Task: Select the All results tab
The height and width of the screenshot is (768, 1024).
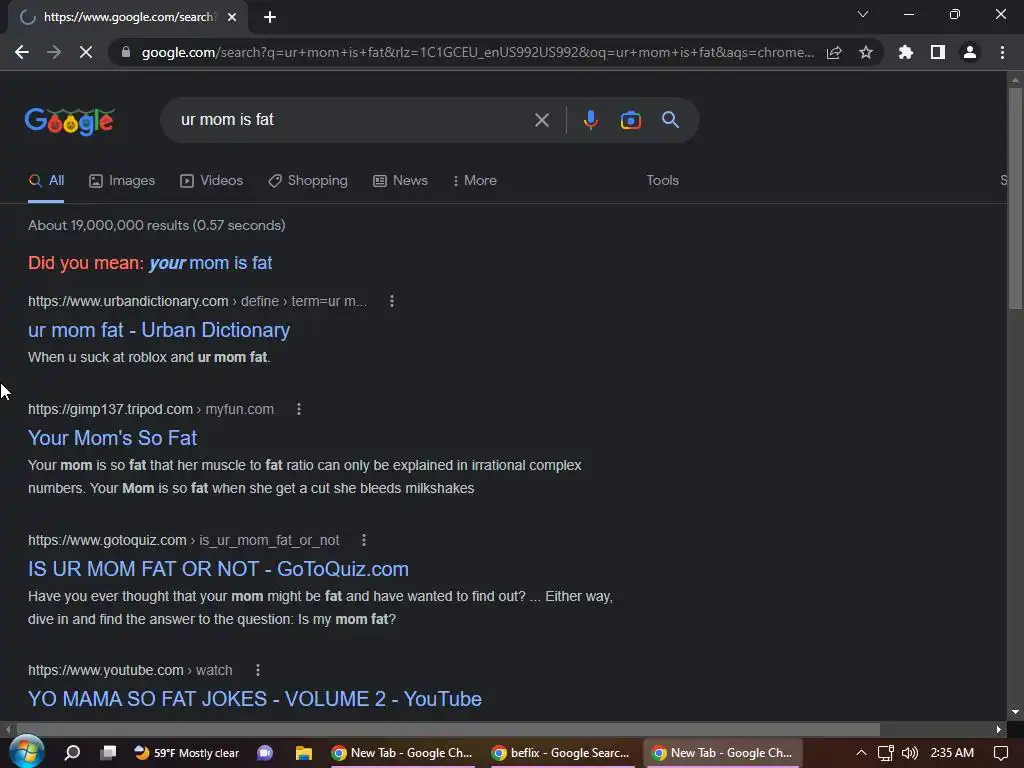Action: click(x=46, y=181)
